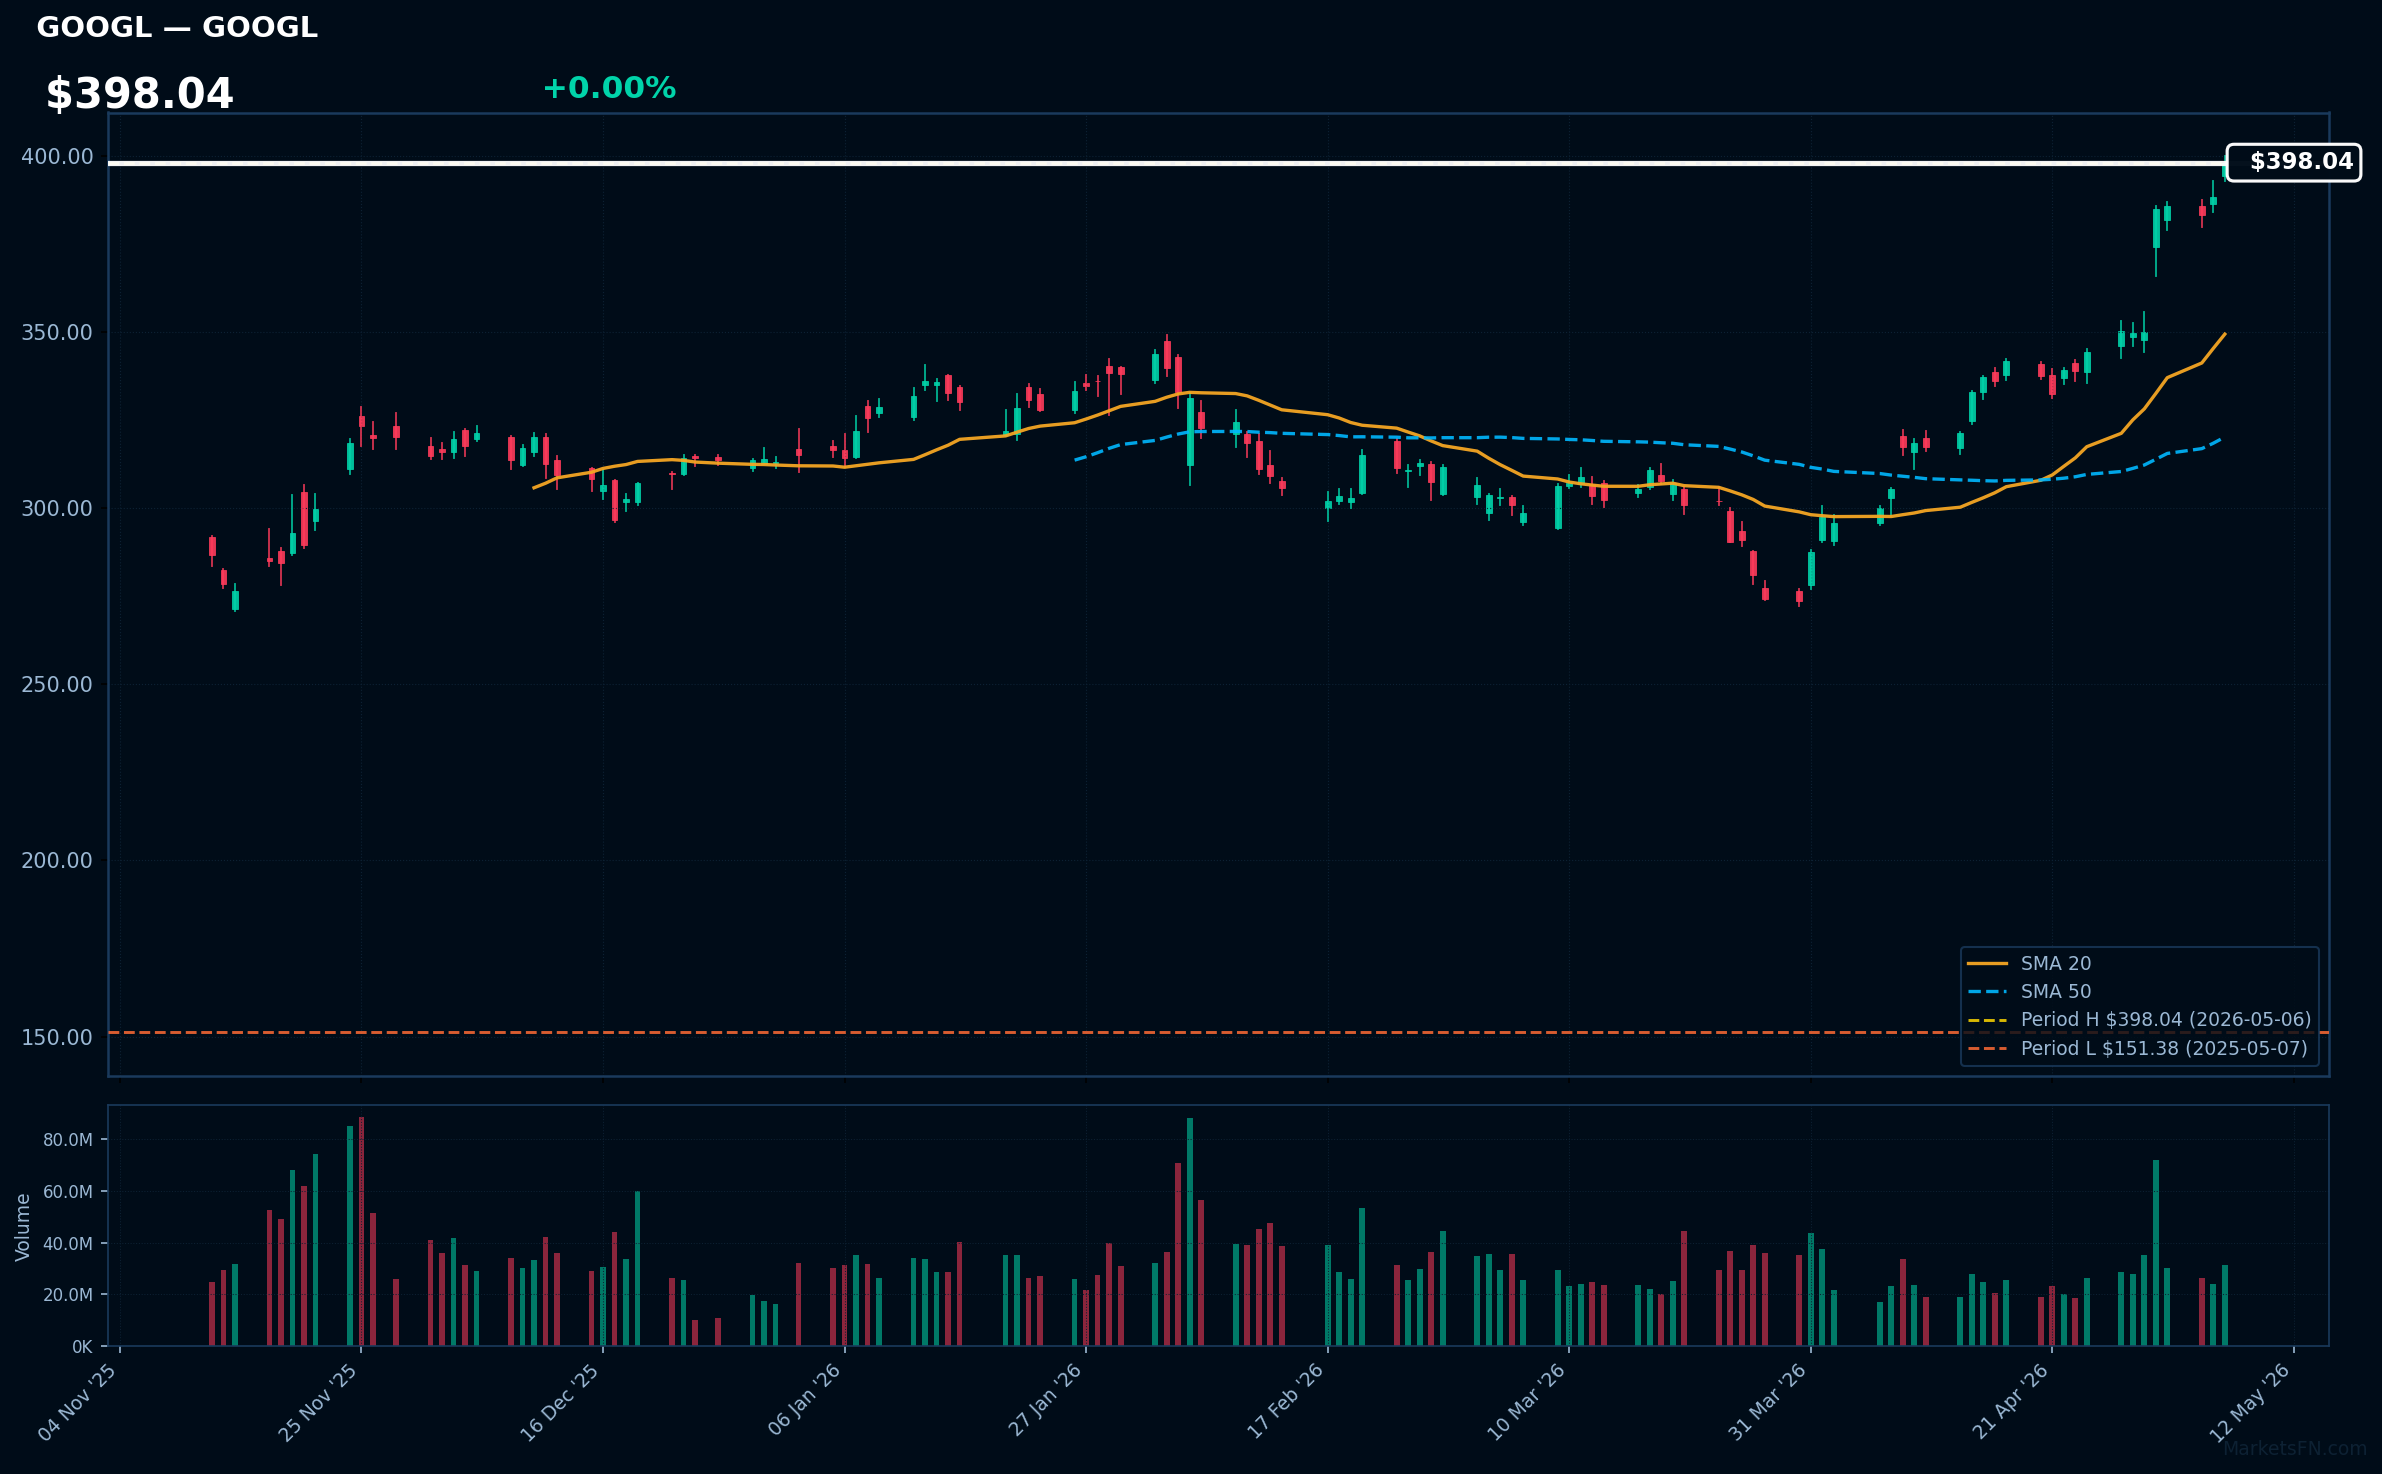Click the 04 Nov '25 date label
2382x1474 pixels.
pyautogui.click(x=78, y=1402)
